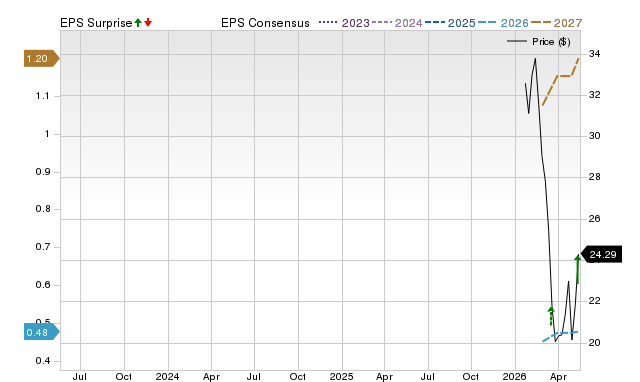Click the Price ($) legend label
This screenshot has width=640, height=382.
(551, 42)
